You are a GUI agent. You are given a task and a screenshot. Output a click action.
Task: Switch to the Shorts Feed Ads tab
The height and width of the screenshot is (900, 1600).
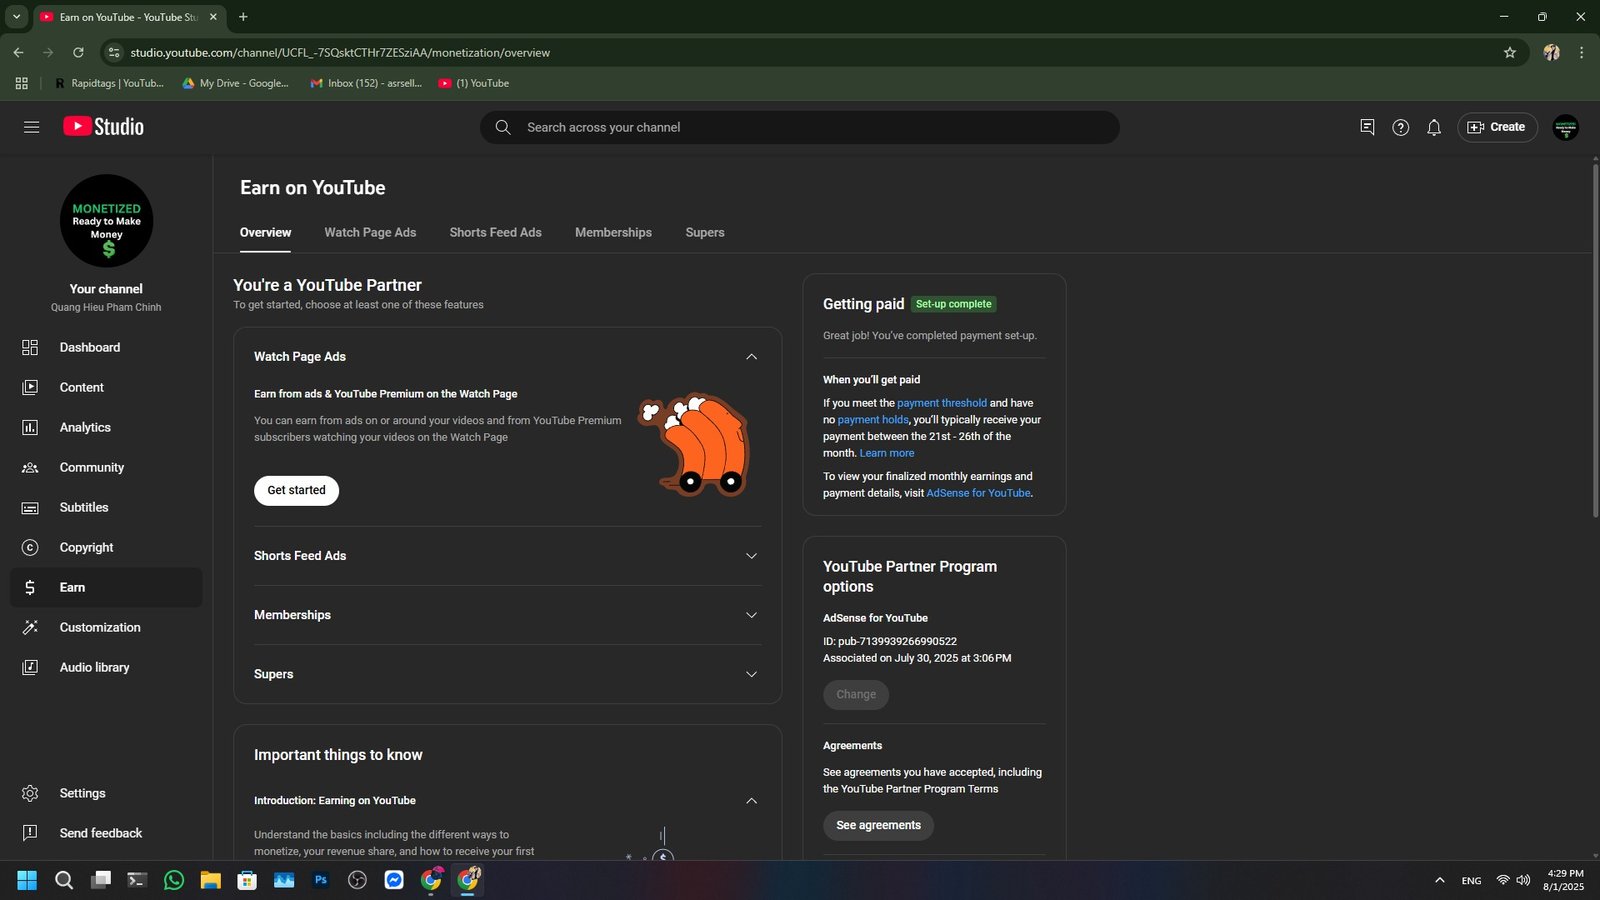click(x=495, y=232)
